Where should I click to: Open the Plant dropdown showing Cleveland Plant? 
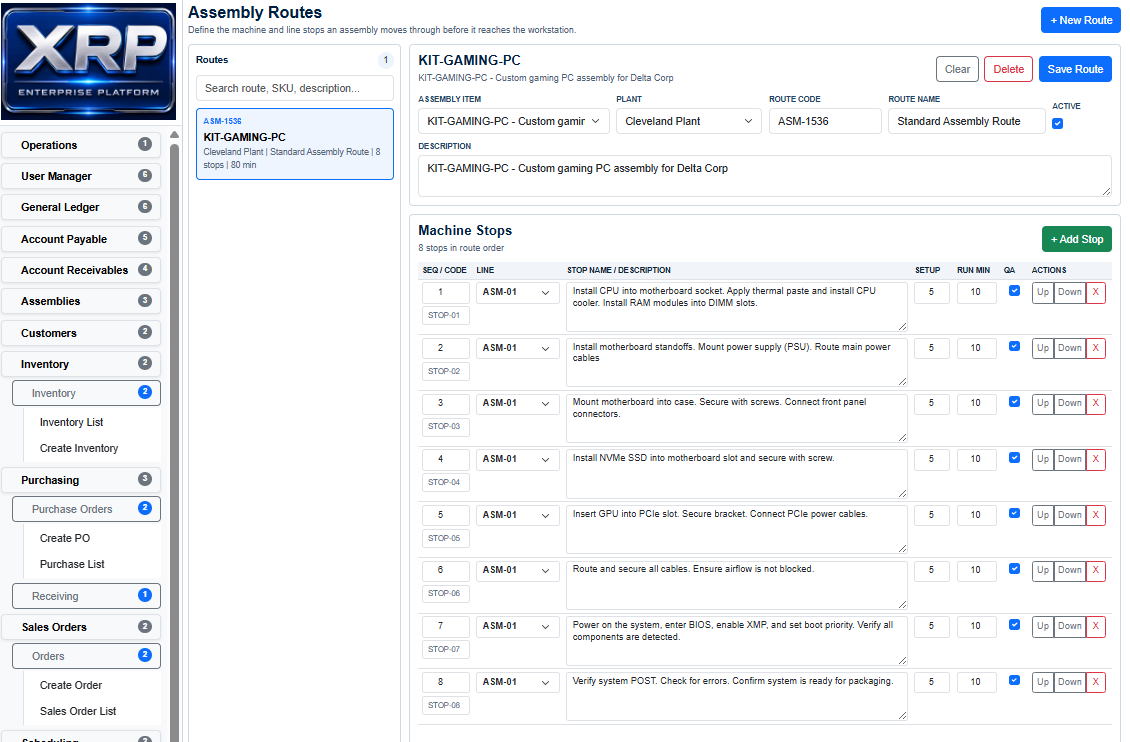(688, 121)
